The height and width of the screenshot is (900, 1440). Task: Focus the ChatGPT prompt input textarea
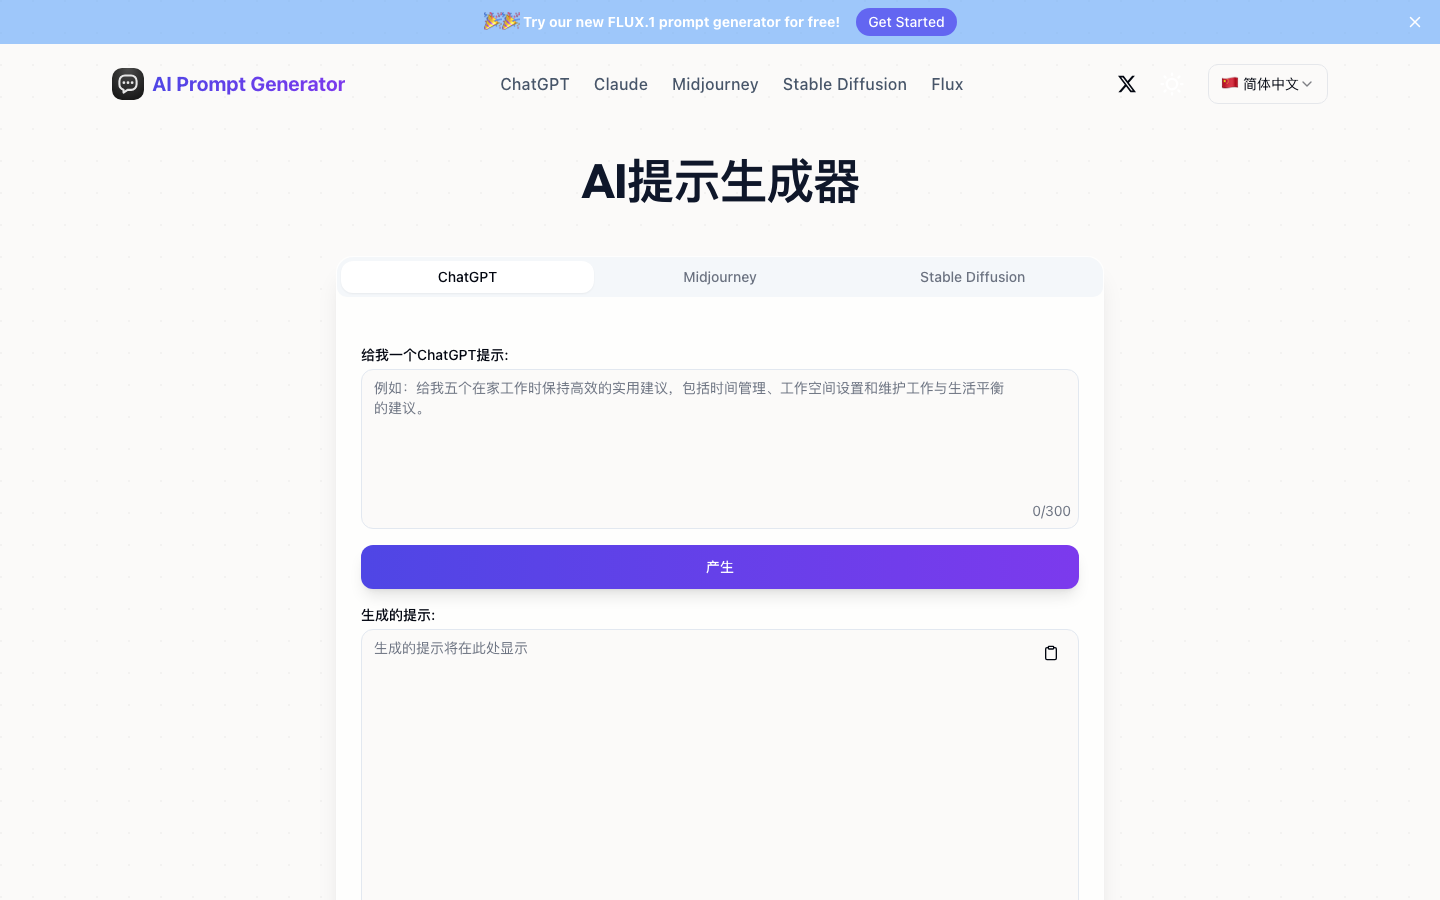(x=720, y=449)
